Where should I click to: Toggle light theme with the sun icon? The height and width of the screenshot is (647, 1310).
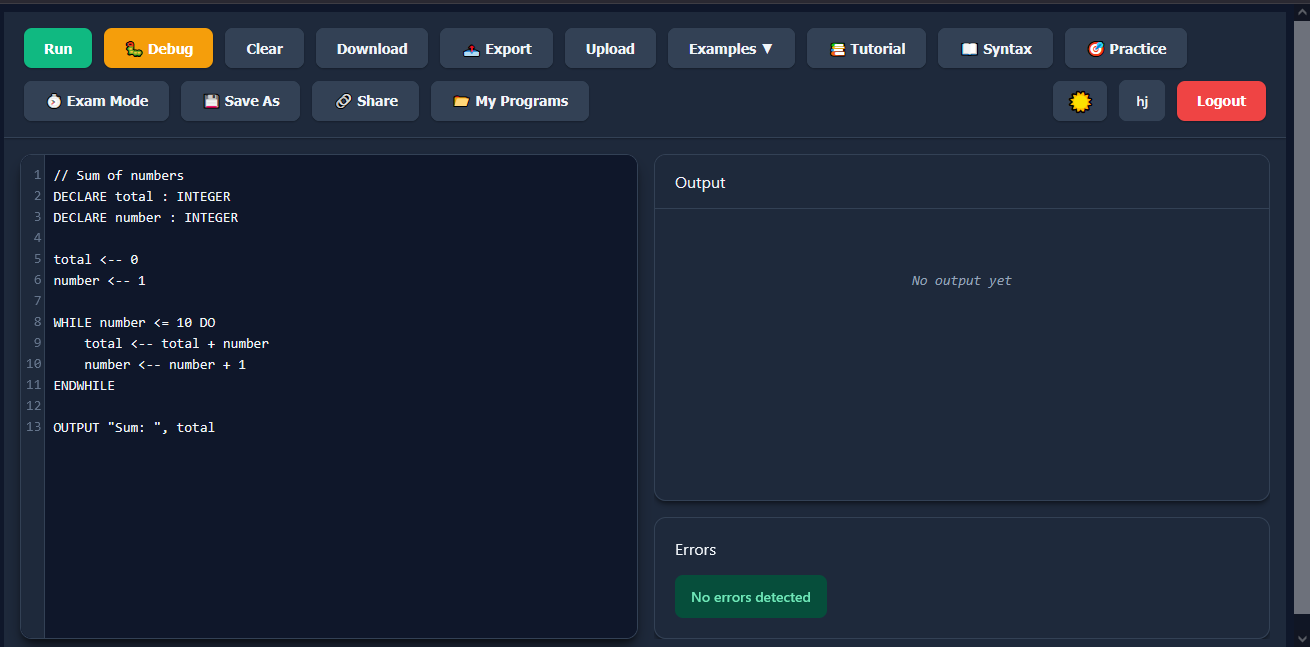click(x=1080, y=100)
